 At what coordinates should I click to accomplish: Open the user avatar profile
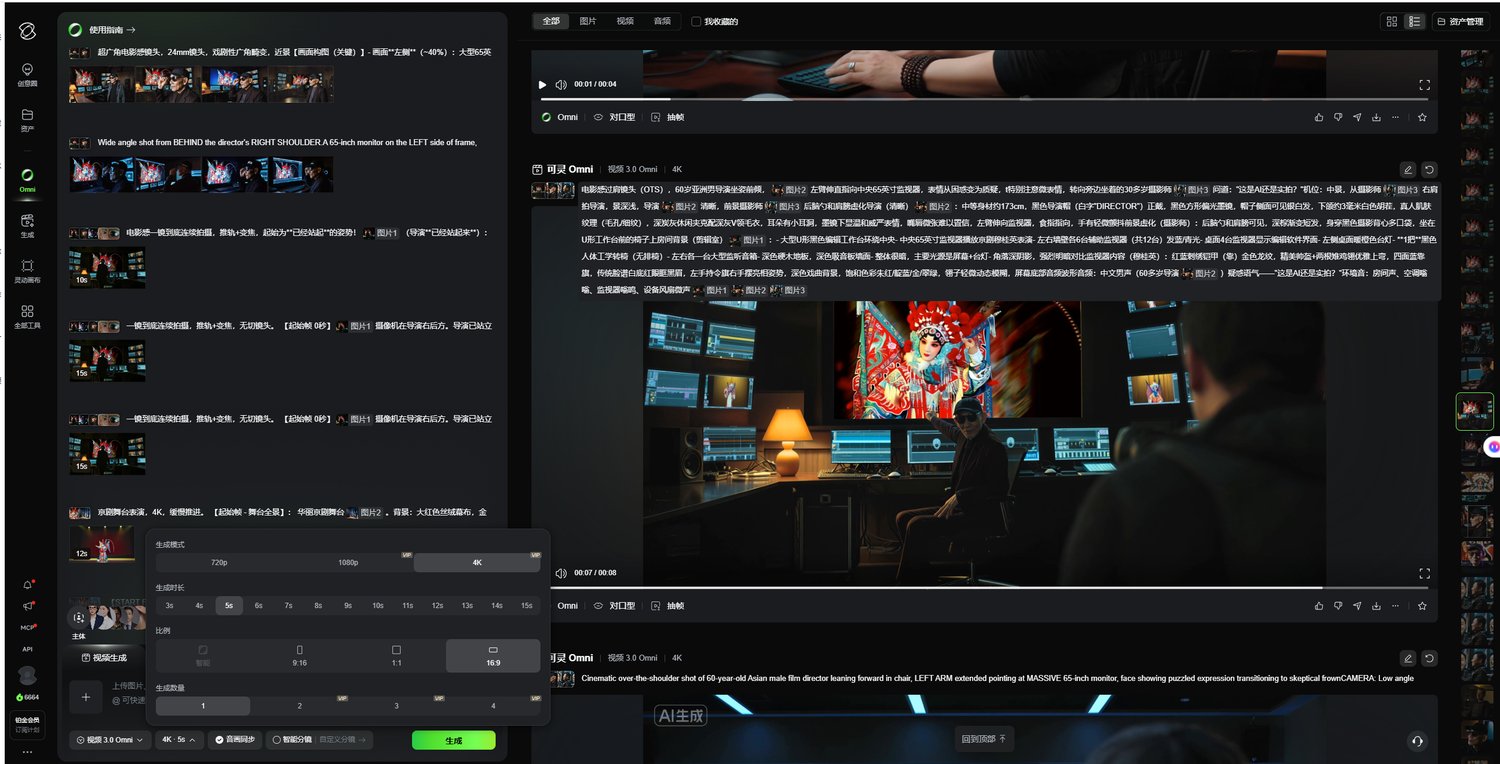[27, 675]
